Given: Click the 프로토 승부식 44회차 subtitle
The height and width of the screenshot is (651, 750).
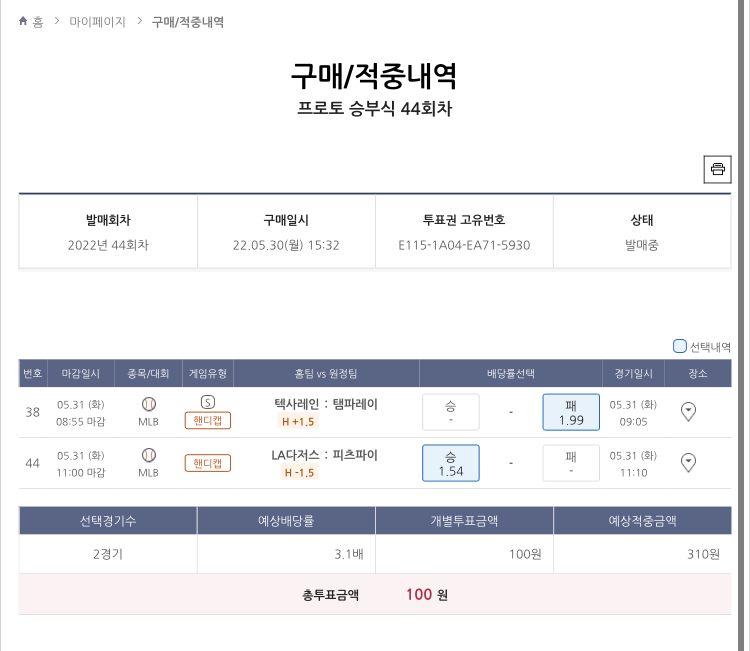Looking at the screenshot, I should click(x=375, y=108).
